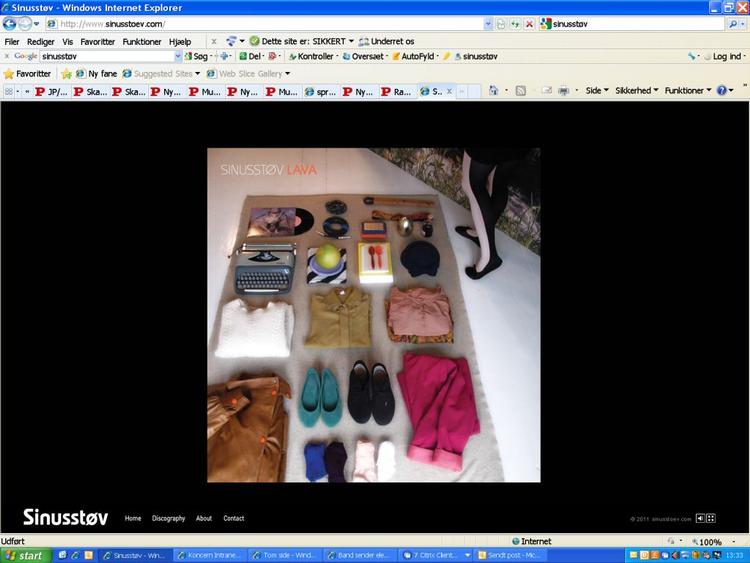The image size is (750, 563).
Task: Open the Ny fane favorite link
Action: (97, 74)
